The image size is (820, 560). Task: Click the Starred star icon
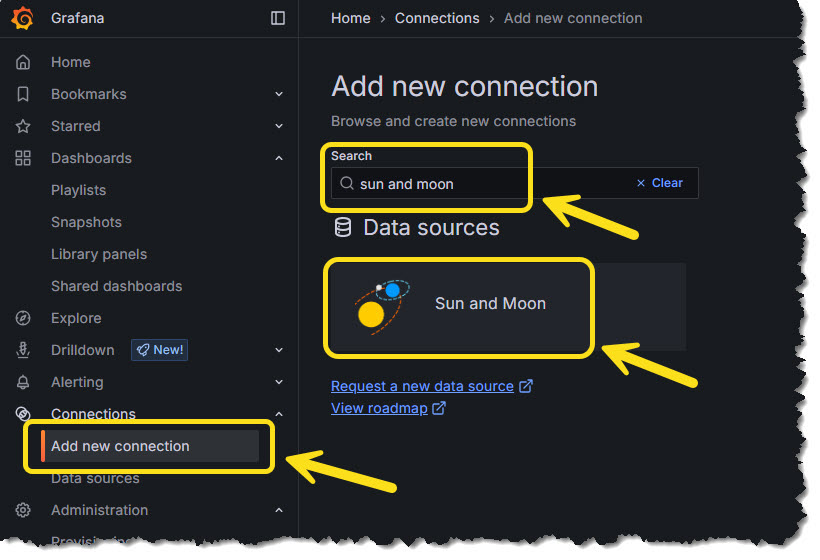[x=23, y=126]
